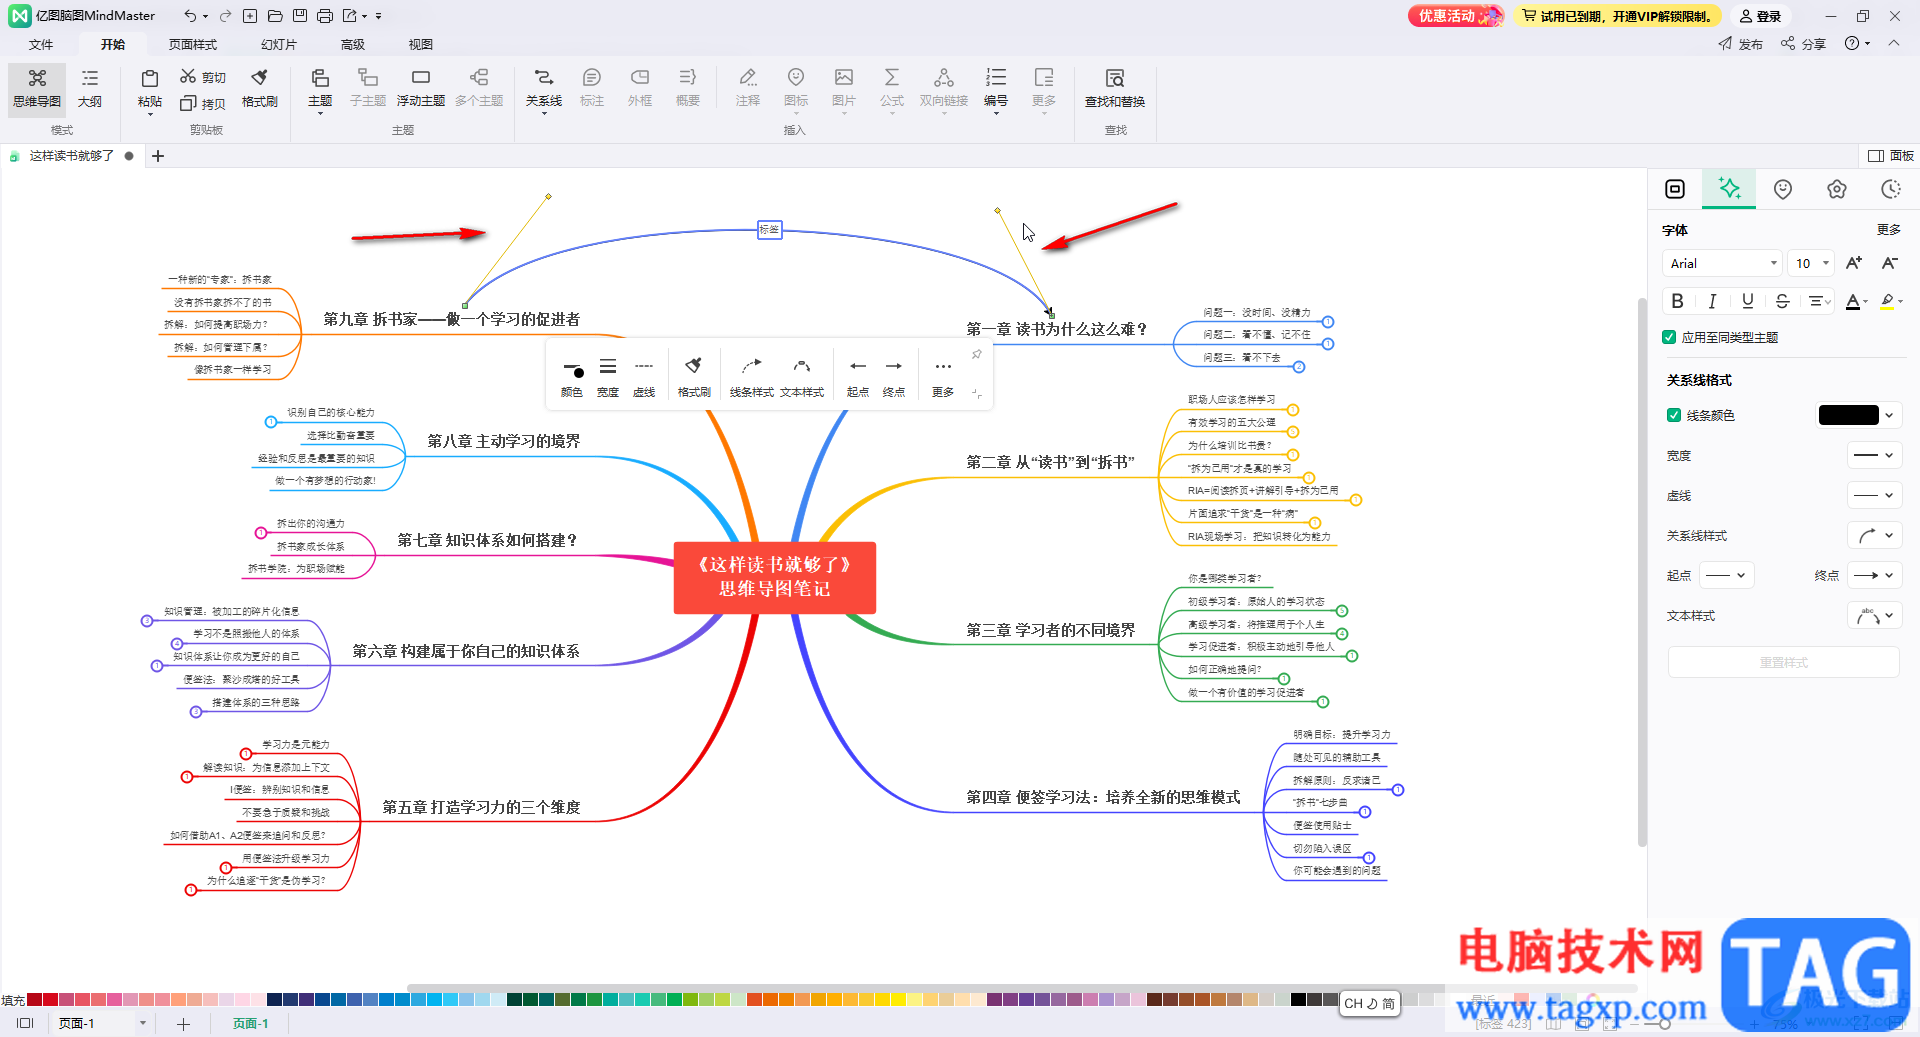
Task: Open the theme settings panel tab
Action: [1837, 189]
